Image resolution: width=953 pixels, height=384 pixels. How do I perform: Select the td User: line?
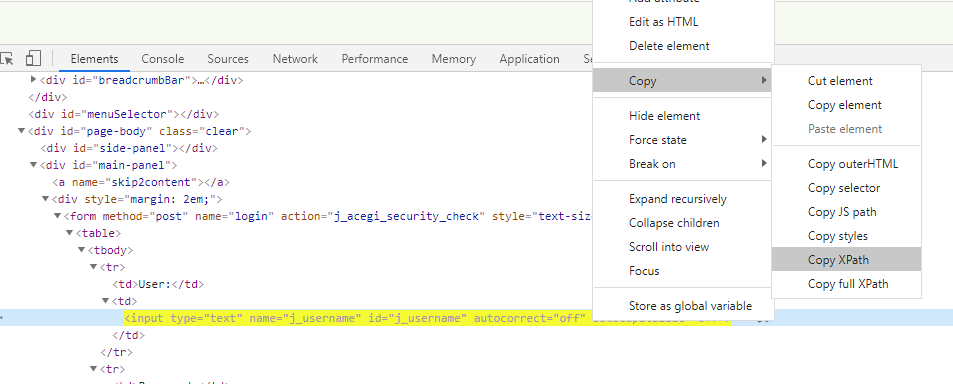tap(158, 284)
